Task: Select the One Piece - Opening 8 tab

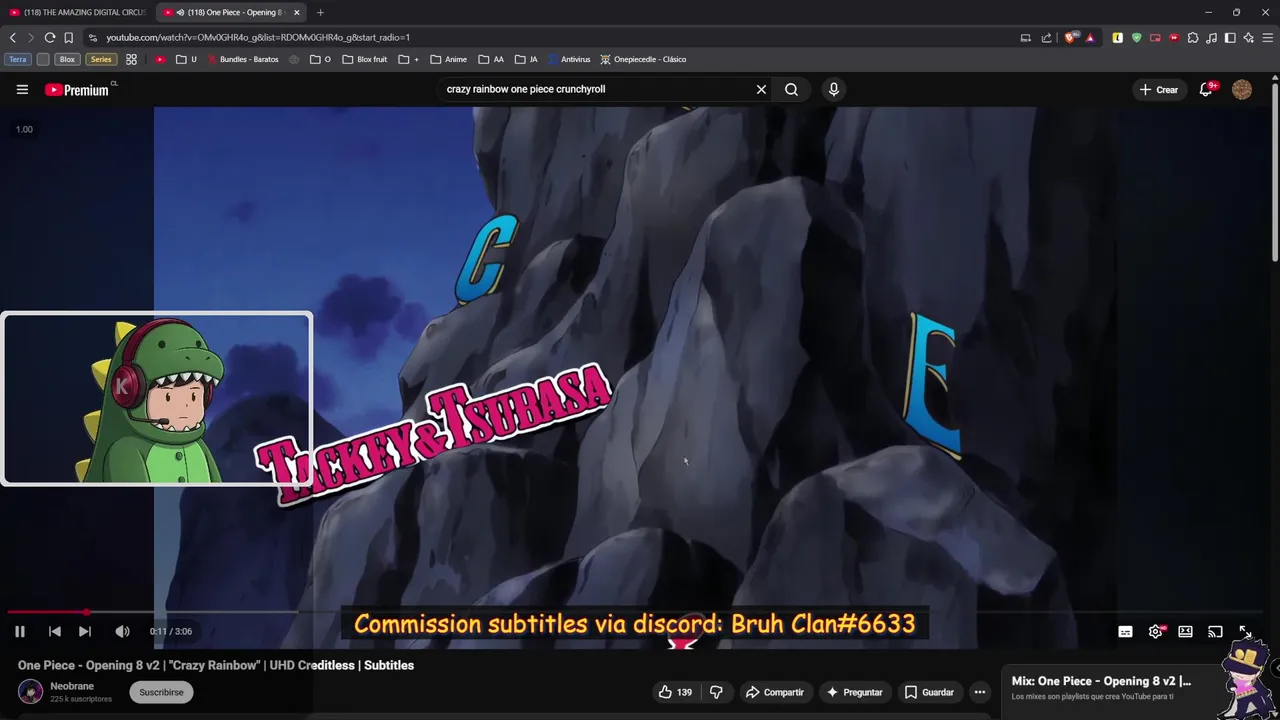Action: point(230,12)
